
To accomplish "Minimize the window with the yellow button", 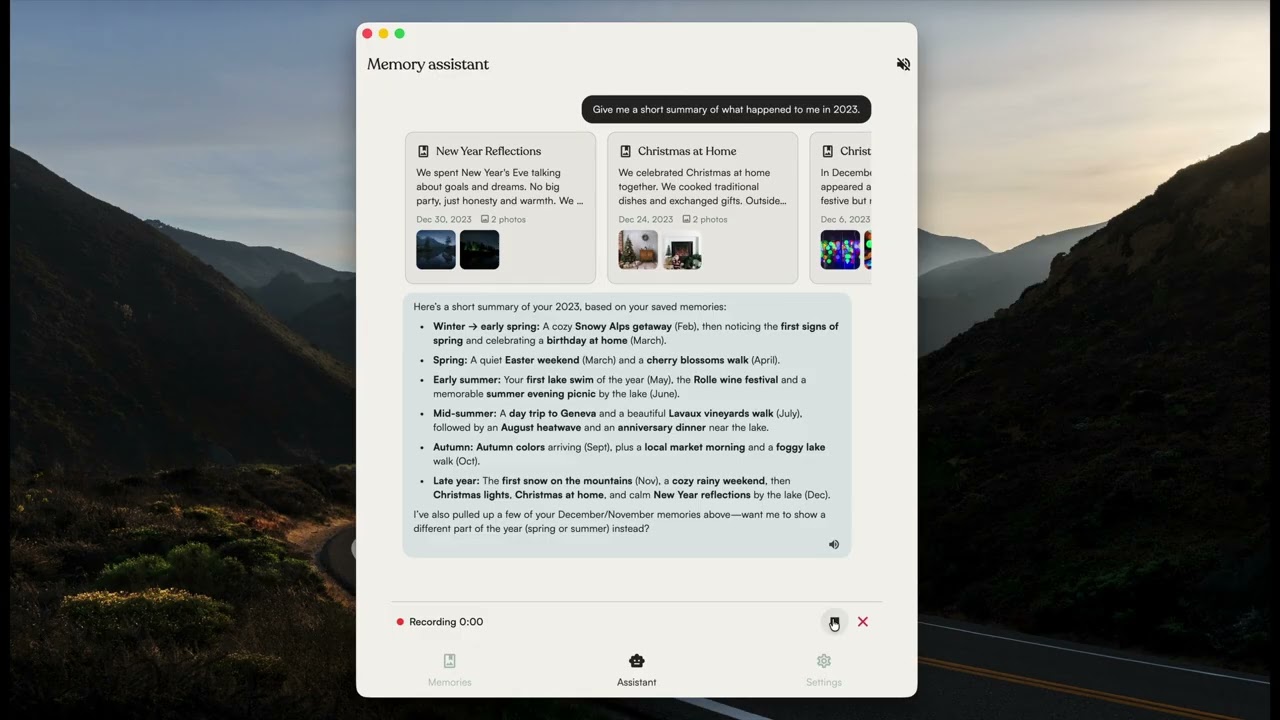I will 383,34.
